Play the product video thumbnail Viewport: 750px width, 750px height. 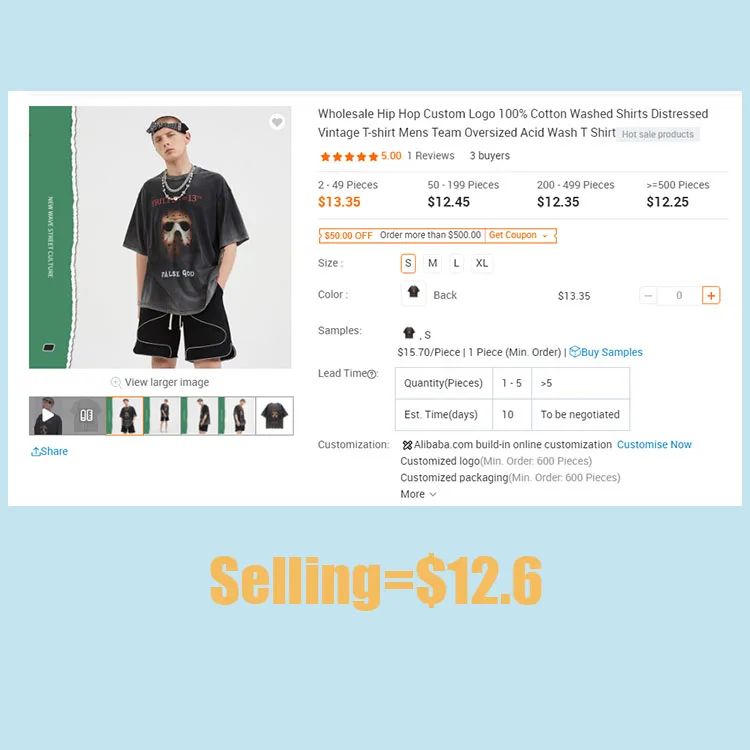[47, 415]
